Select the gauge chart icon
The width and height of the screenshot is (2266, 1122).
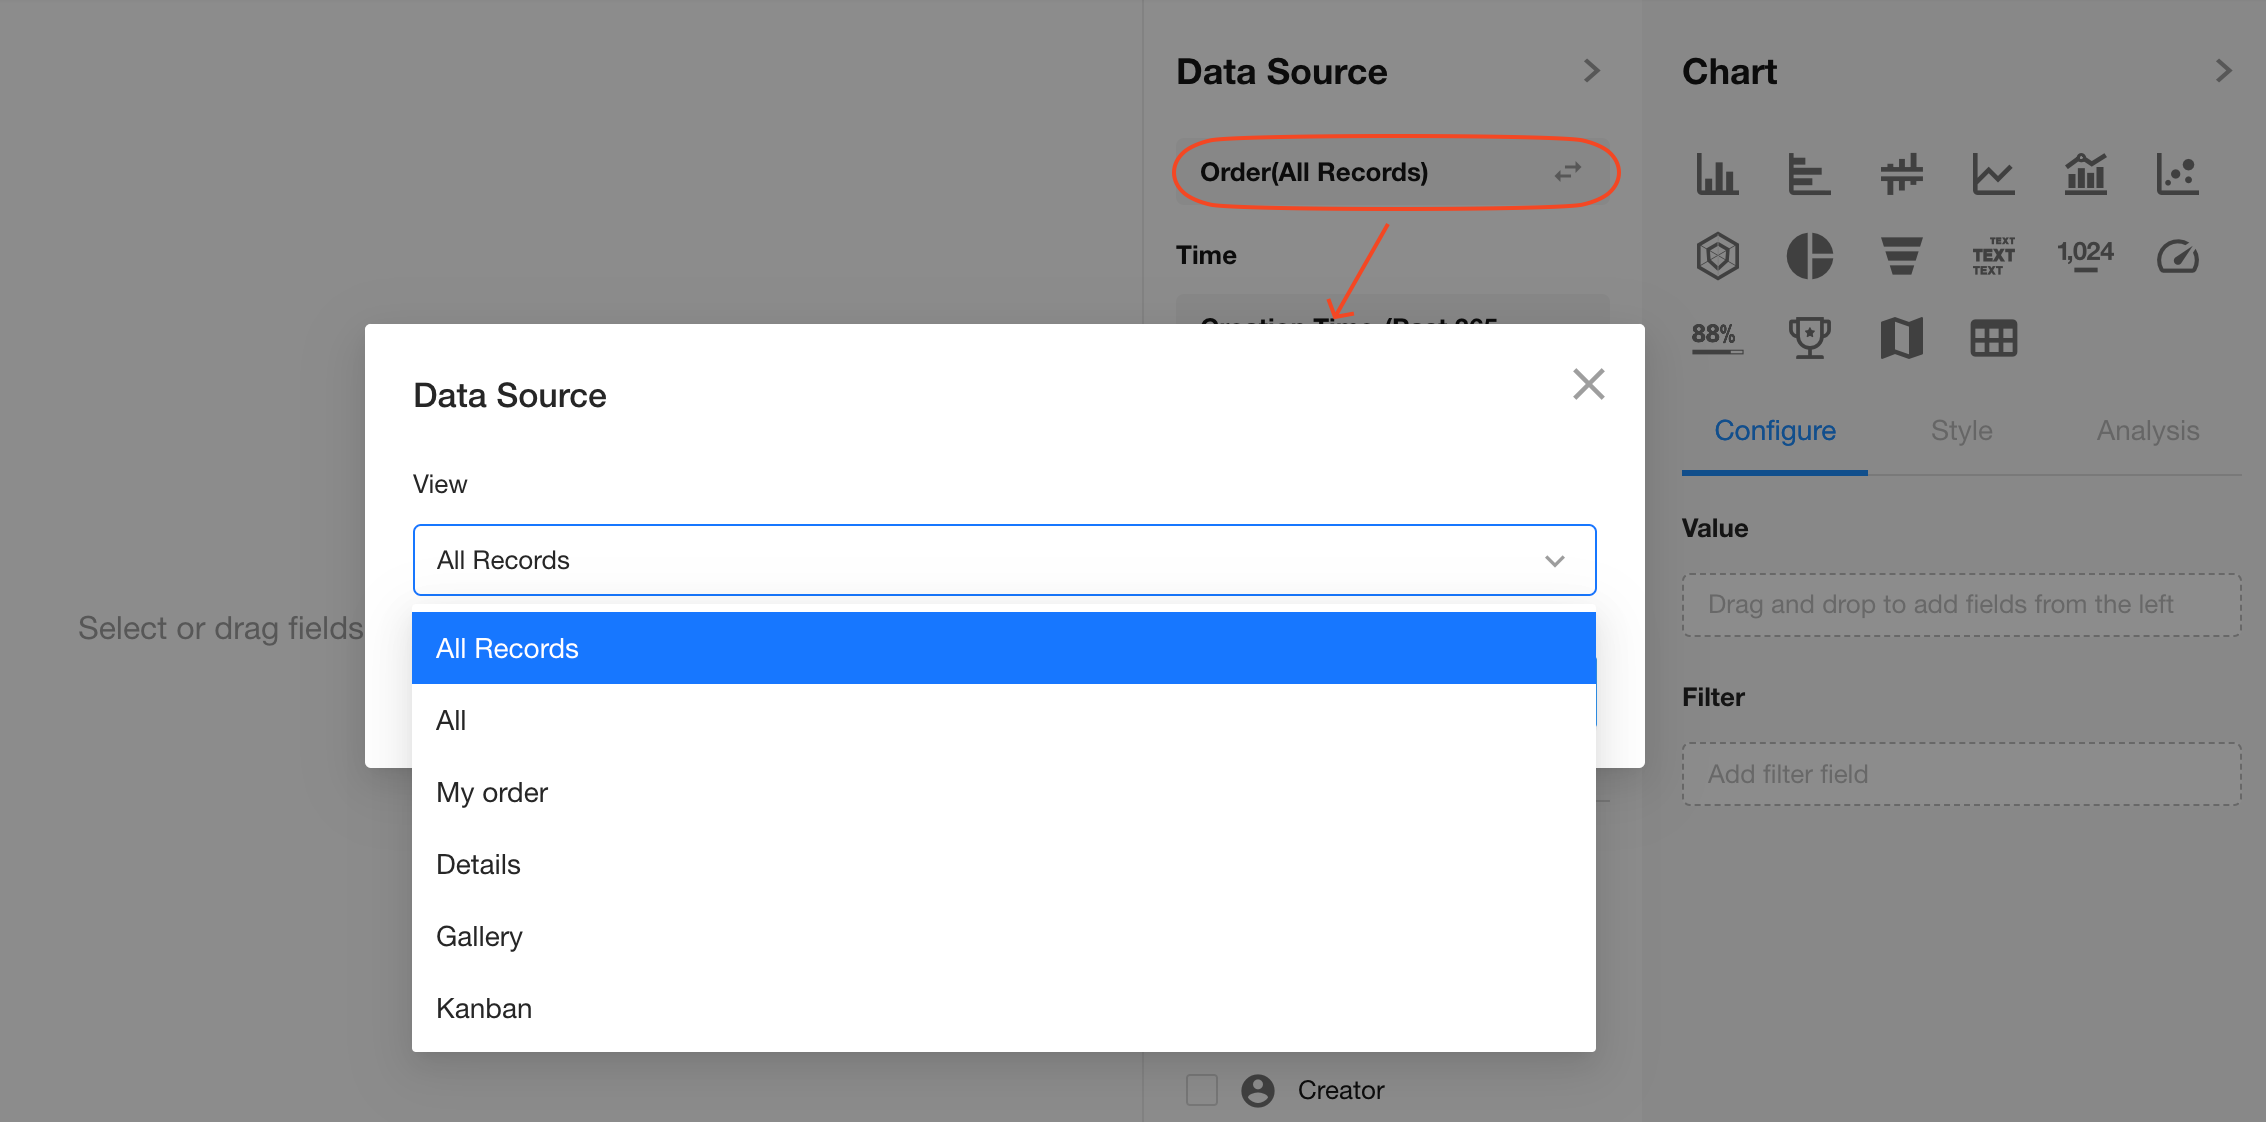[x=2177, y=256]
